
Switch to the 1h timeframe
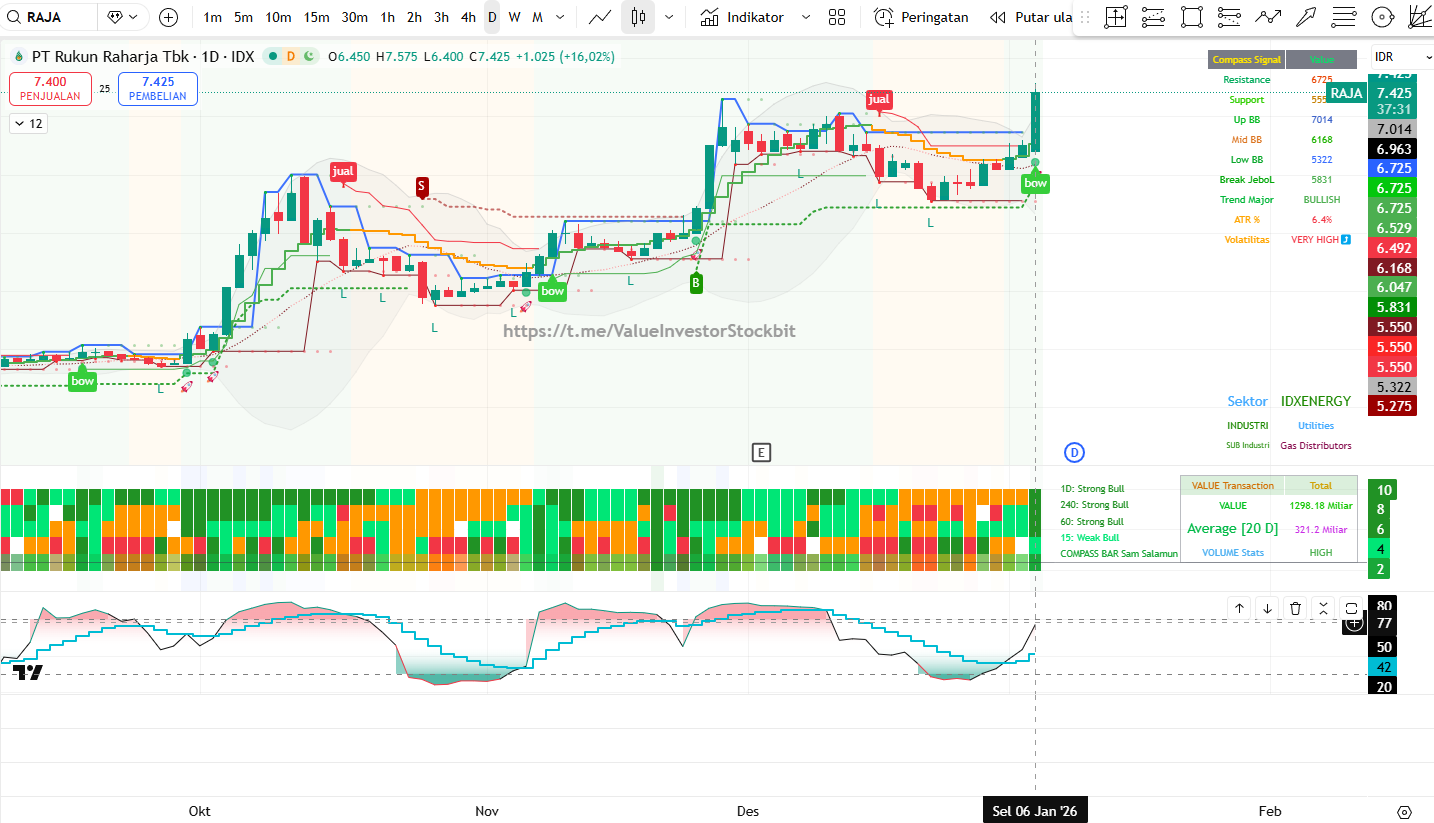click(387, 17)
